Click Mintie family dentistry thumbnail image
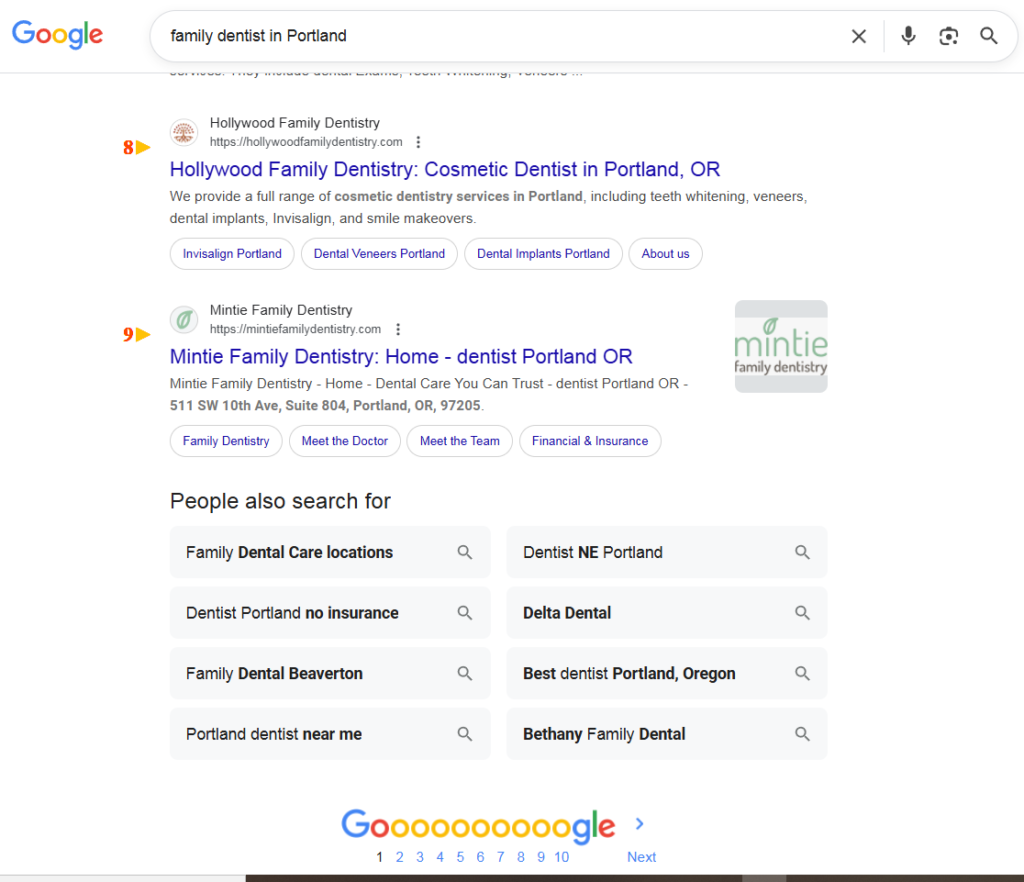 (780, 346)
